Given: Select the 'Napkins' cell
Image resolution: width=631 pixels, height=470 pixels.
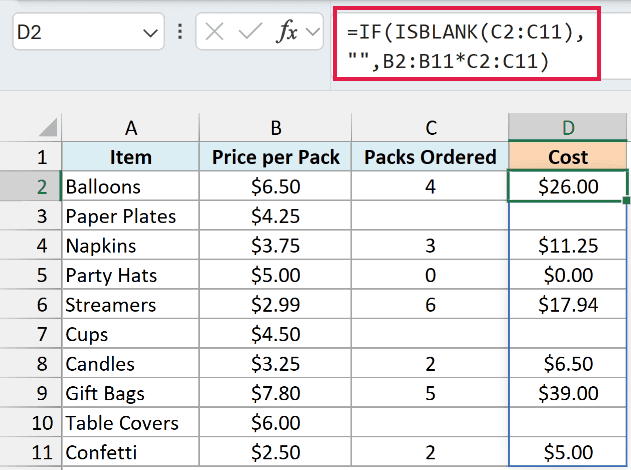Looking at the screenshot, I should pyautogui.click(x=130, y=245).
